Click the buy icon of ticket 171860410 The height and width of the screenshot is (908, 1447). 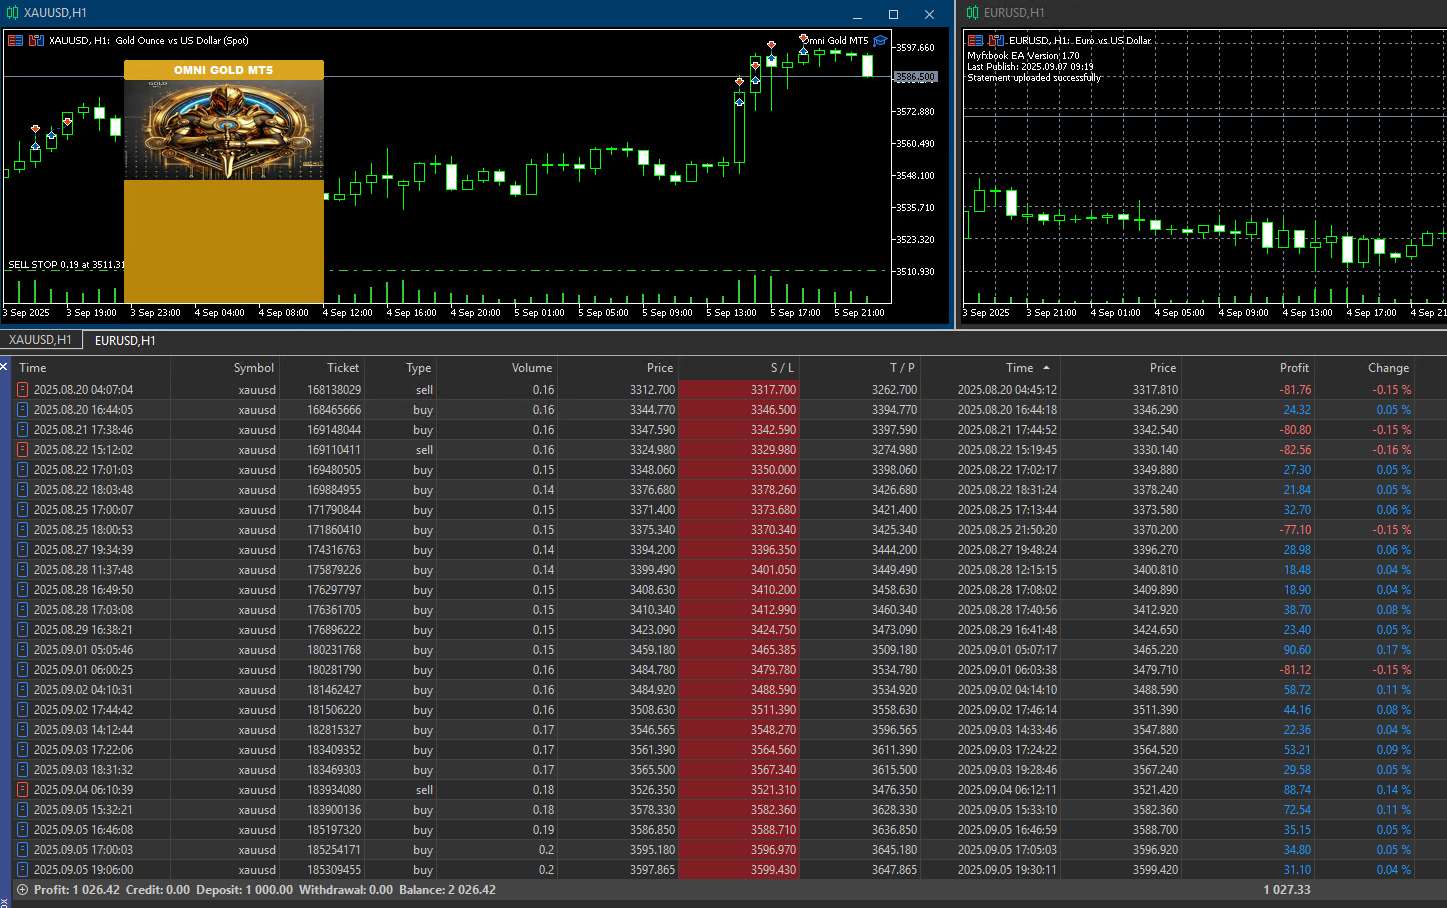point(22,530)
